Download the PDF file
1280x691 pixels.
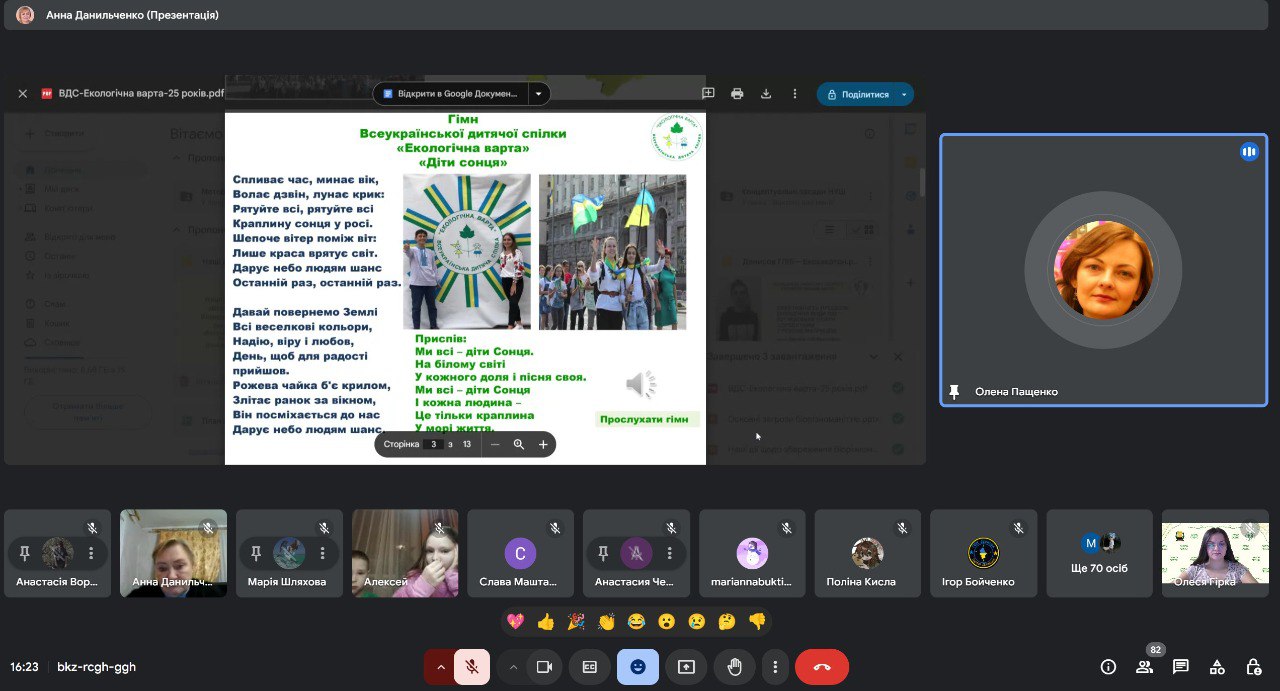pyautogui.click(x=766, y=94)
